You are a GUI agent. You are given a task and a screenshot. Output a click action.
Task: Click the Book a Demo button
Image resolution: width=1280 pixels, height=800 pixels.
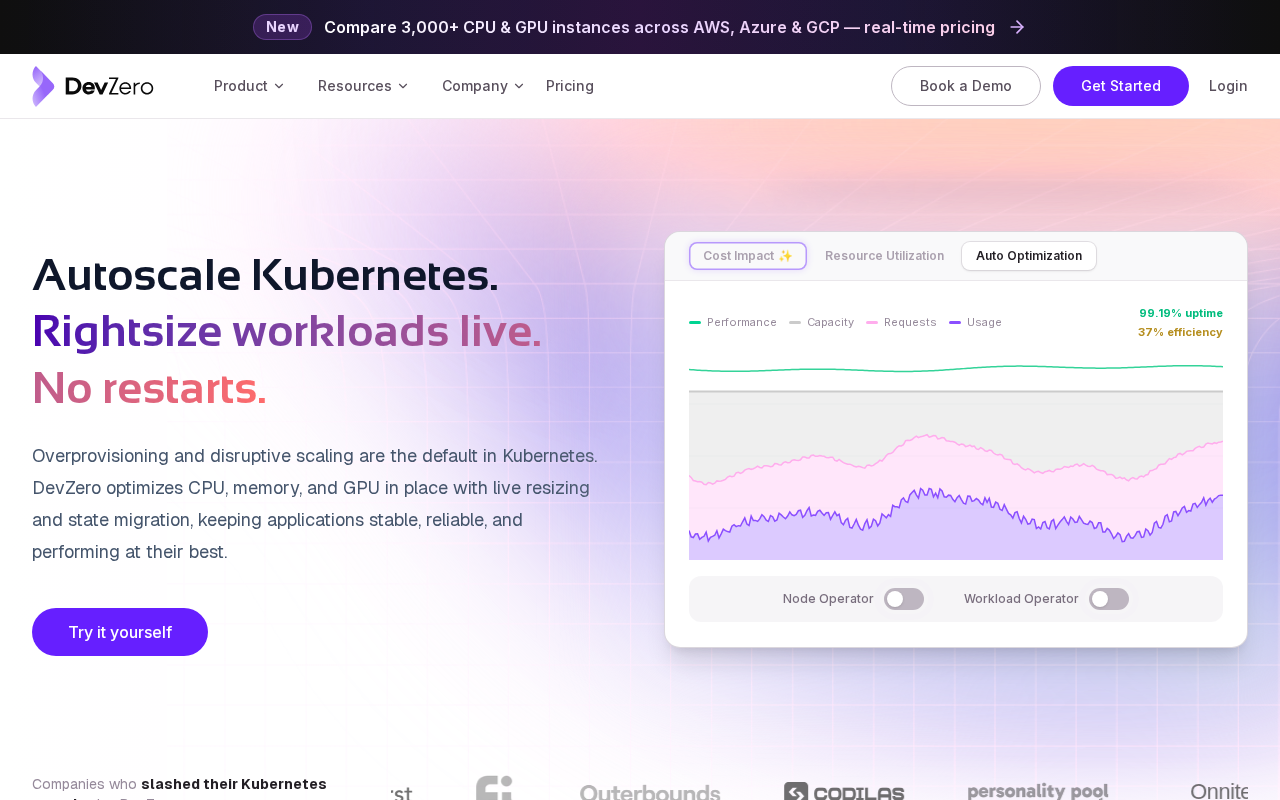coord(966,86)
